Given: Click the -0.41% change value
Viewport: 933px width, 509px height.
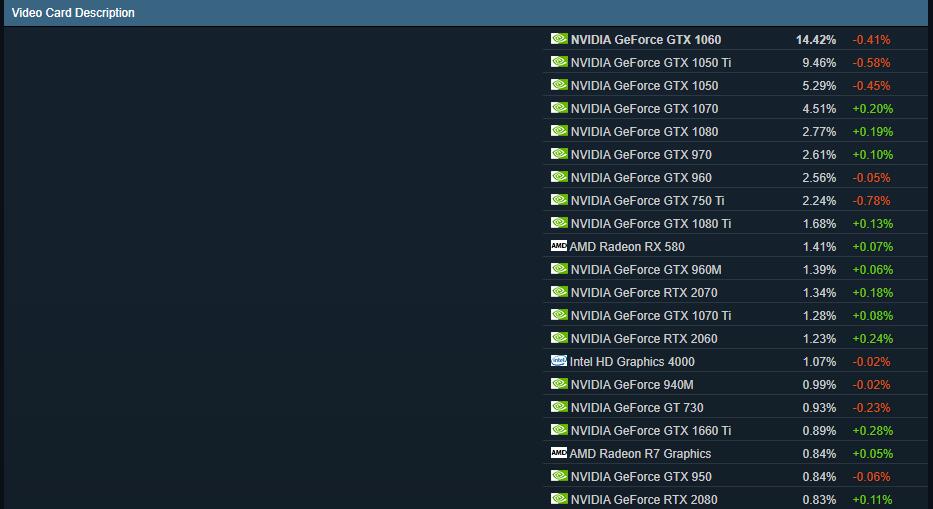Looking at the screenshot, I should (x=871, y=40).
